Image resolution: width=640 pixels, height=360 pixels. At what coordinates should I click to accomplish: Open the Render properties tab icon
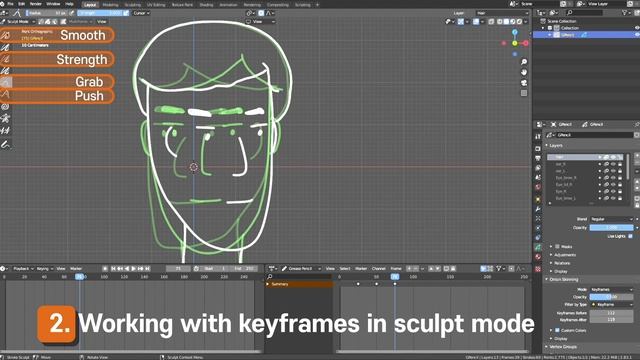coord(538,149)
